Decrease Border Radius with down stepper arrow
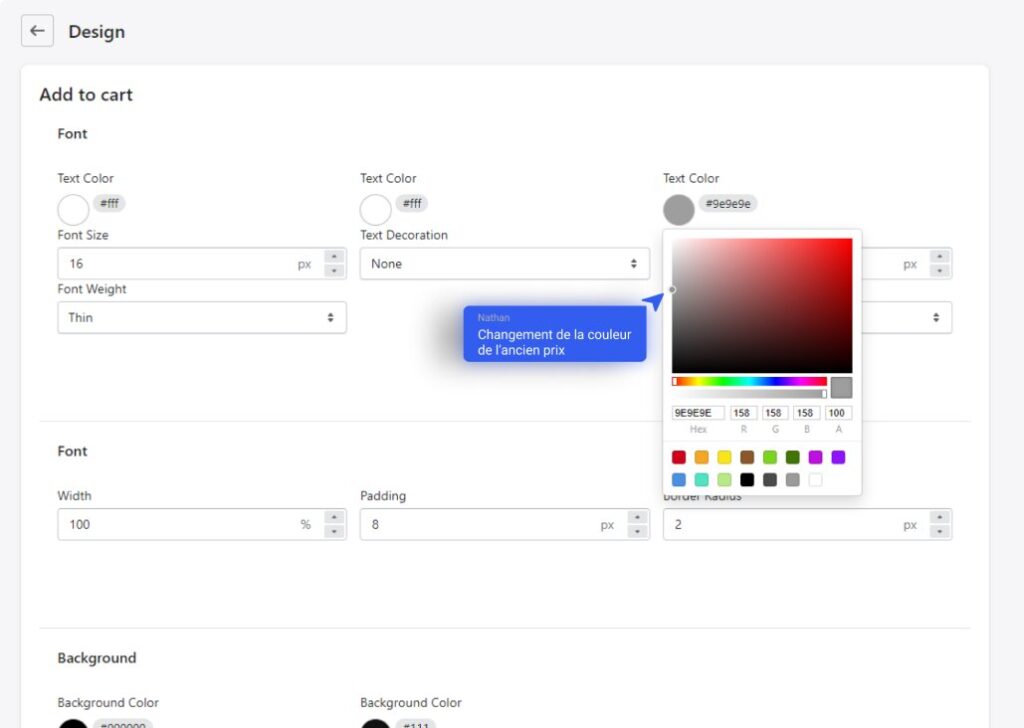Image resolution: width=1024 pixels, height=728 pixels. pos(939,531)
